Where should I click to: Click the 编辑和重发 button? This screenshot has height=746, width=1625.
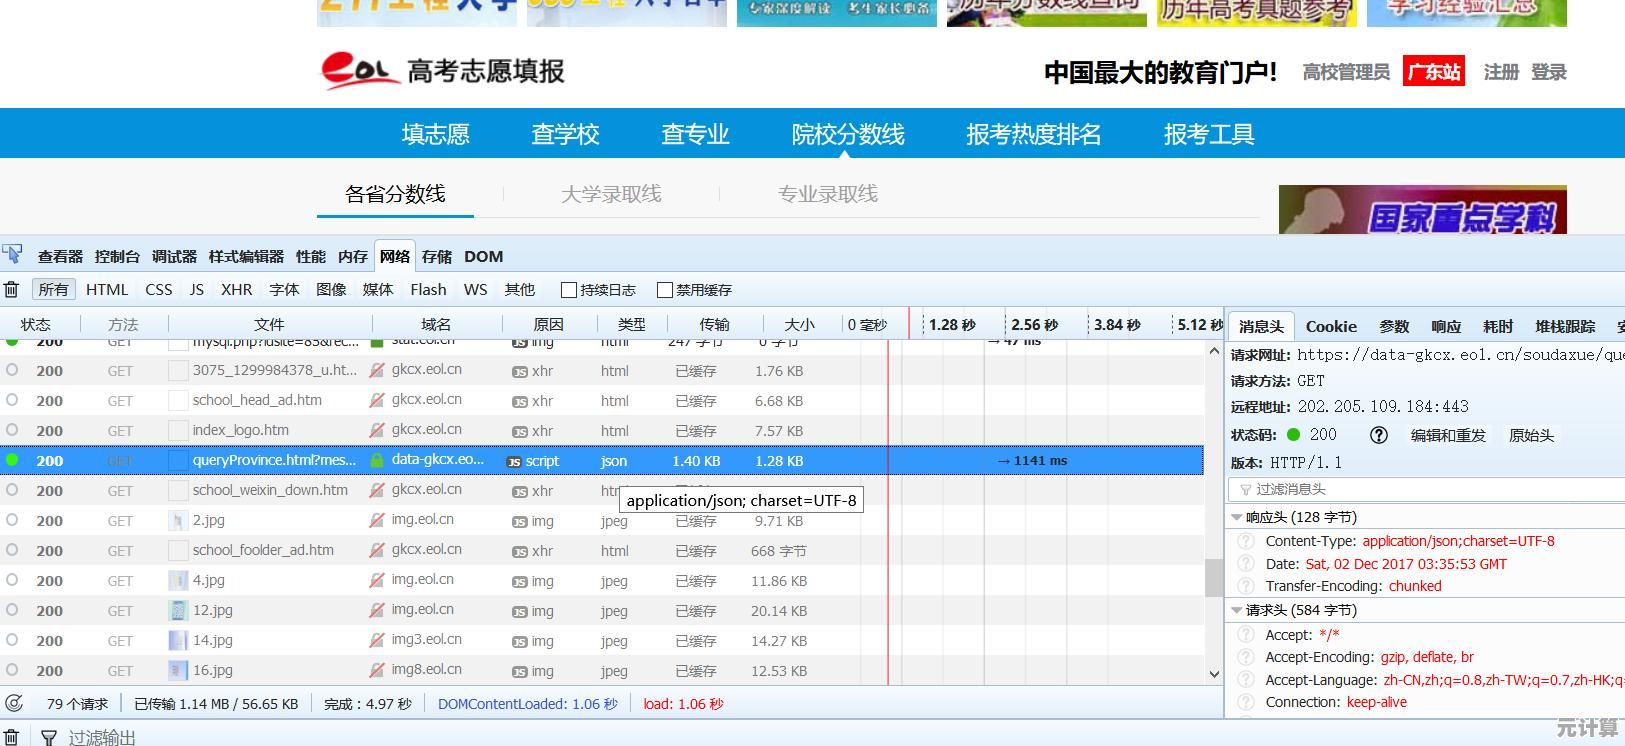click(x=1447, y=435)
